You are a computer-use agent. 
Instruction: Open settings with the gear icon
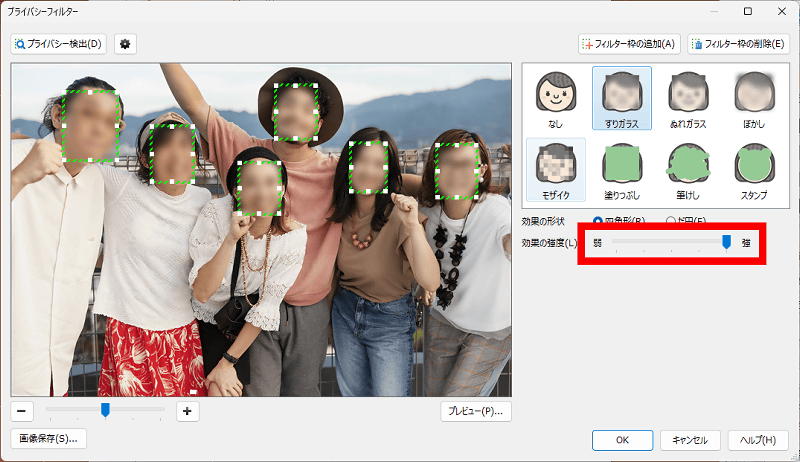pyautogui.click(x=125, y=44)
